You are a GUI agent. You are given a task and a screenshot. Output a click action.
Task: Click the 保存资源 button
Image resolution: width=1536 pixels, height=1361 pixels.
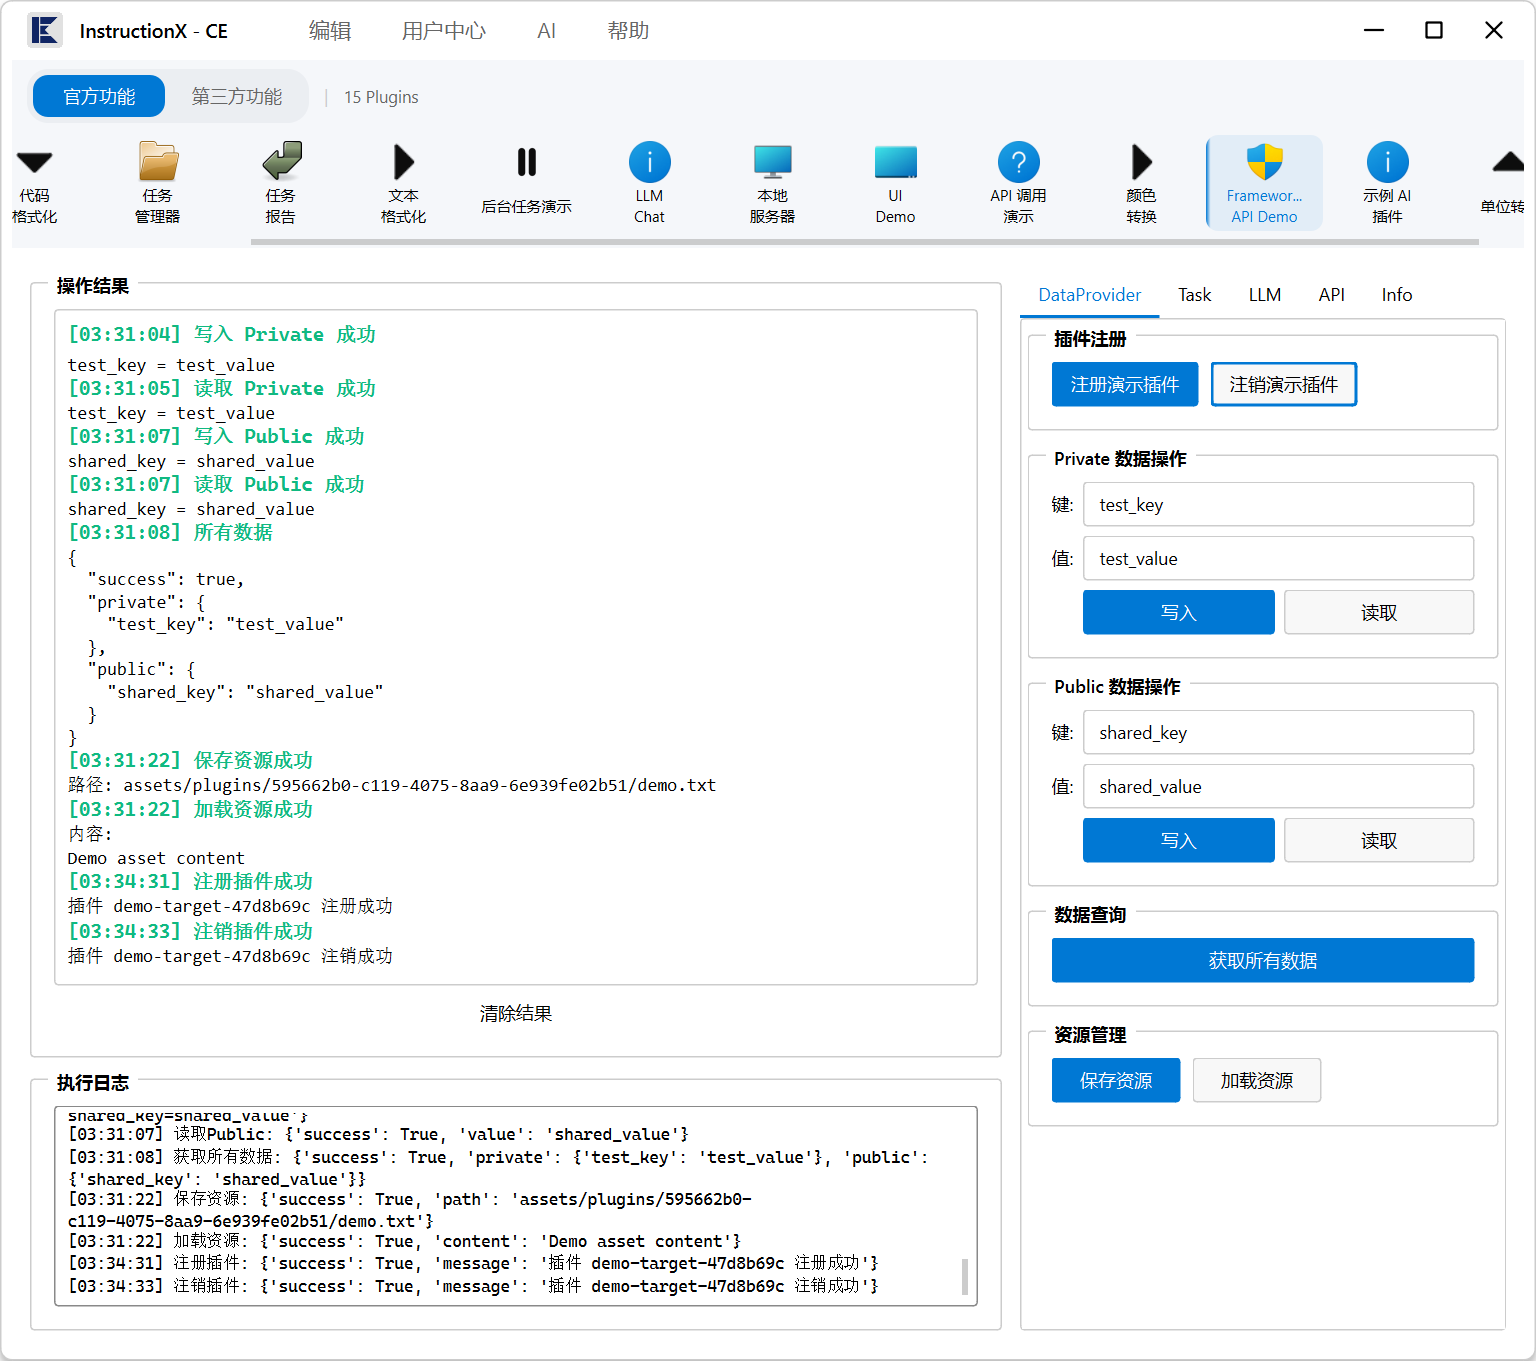[1116, 1080]
